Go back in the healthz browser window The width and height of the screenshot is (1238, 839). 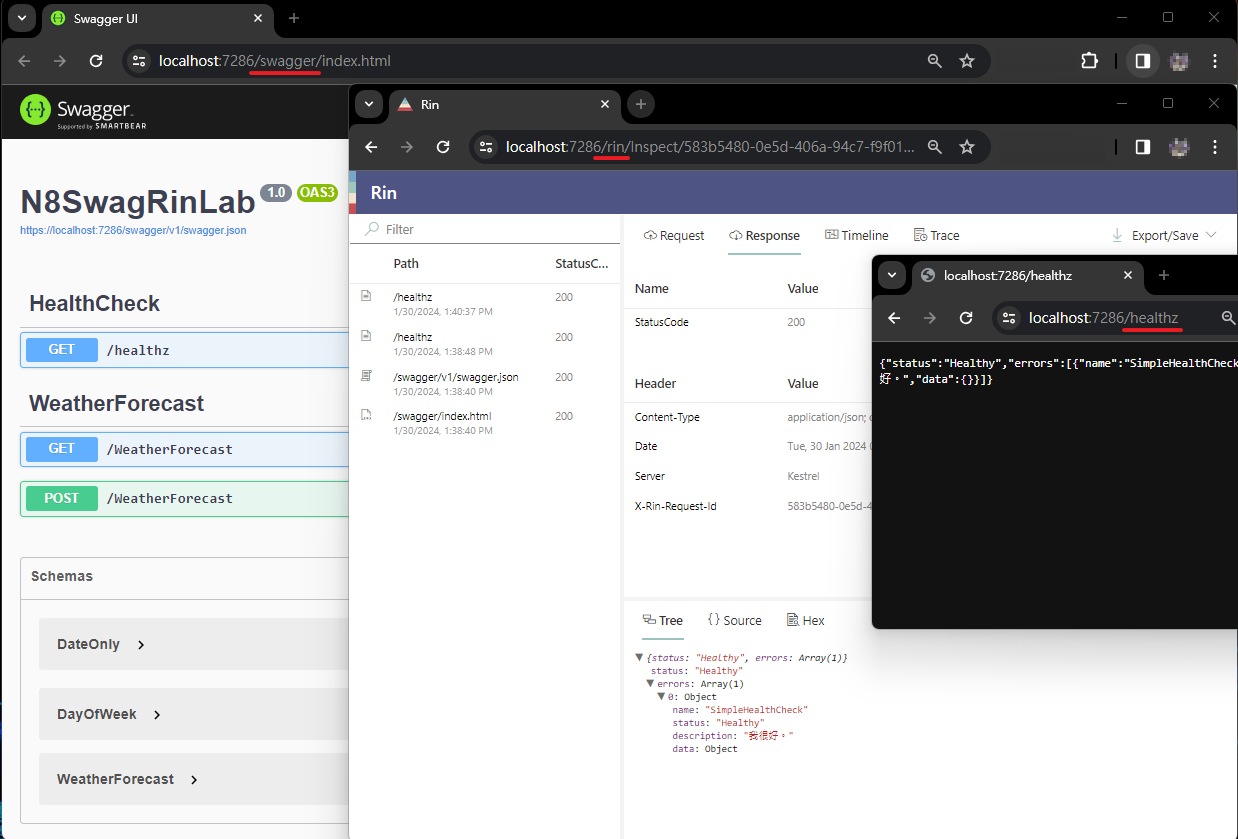pyautogui.click(x=895, y=318)
